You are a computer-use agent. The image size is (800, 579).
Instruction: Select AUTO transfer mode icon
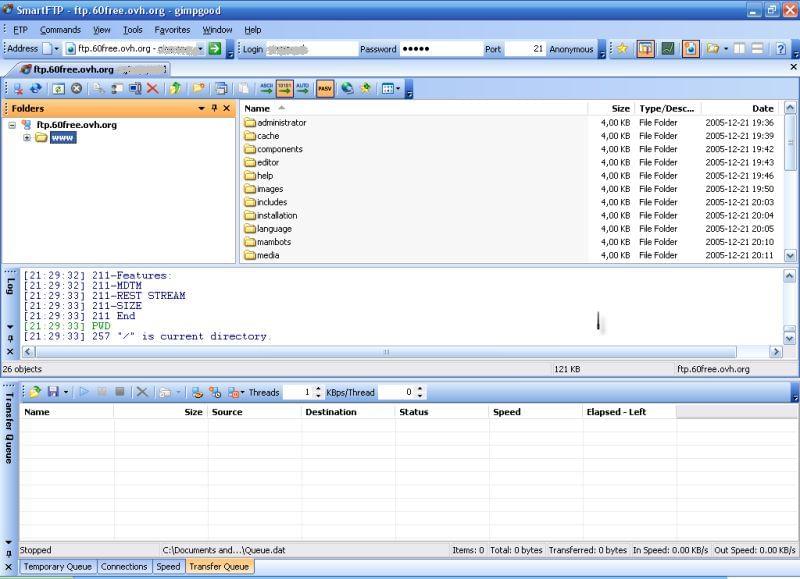[x=303, y=89]
